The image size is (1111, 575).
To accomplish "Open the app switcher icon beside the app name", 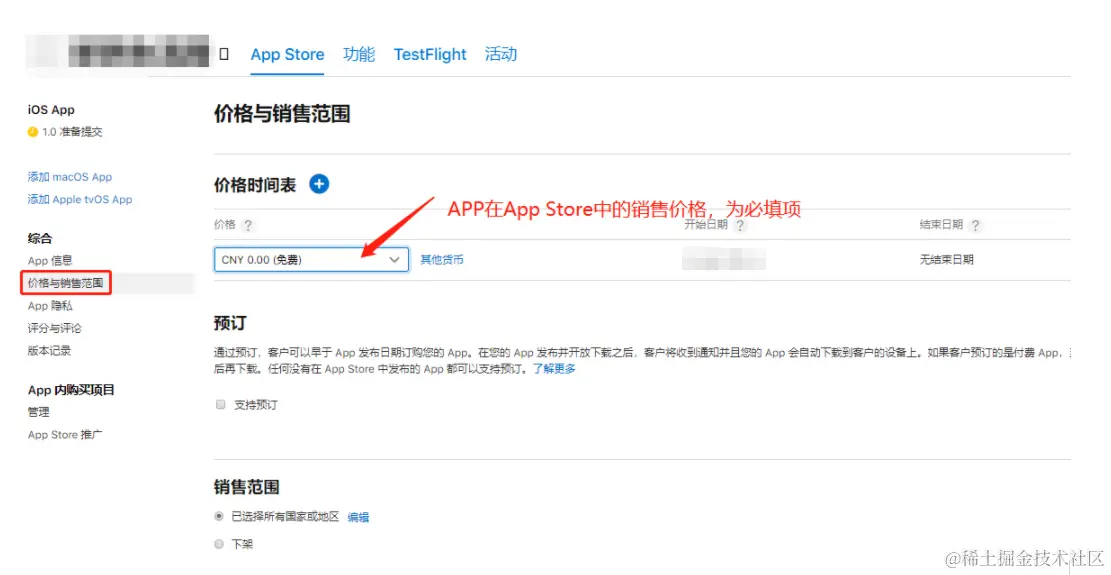I will [224, 55].
